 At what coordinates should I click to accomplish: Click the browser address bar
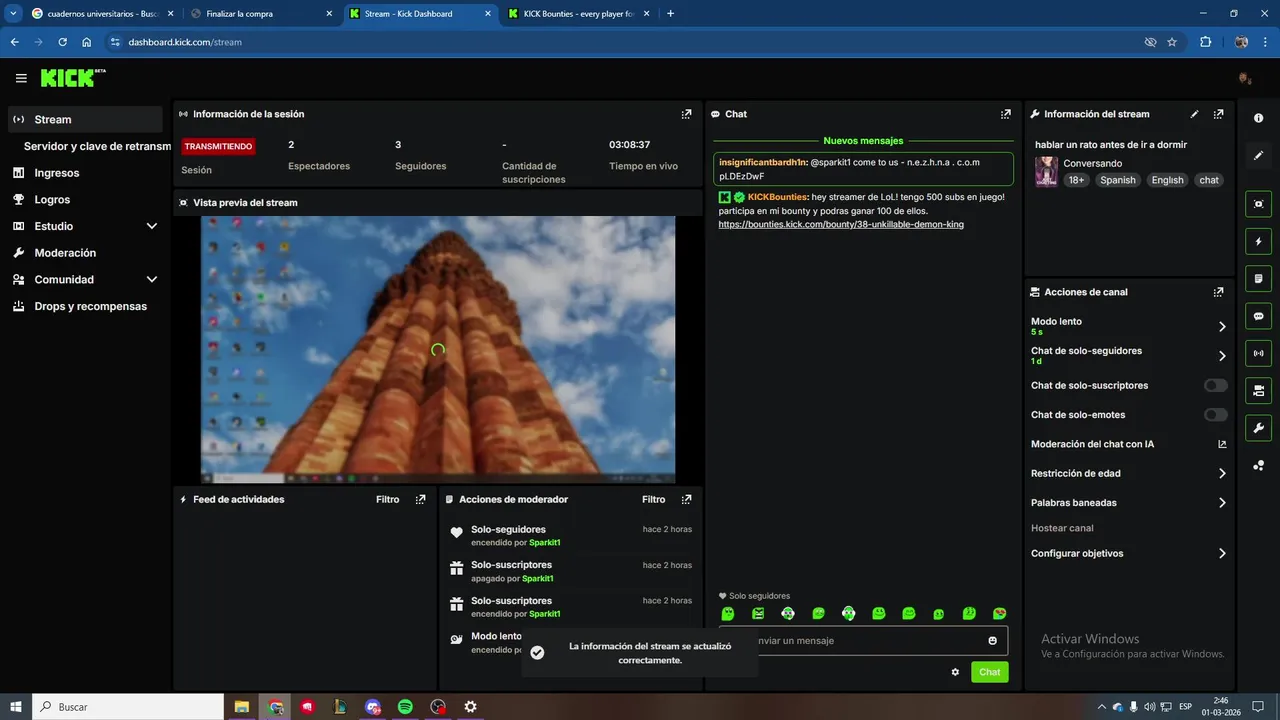pyautogui.click(x=620, y=42)
